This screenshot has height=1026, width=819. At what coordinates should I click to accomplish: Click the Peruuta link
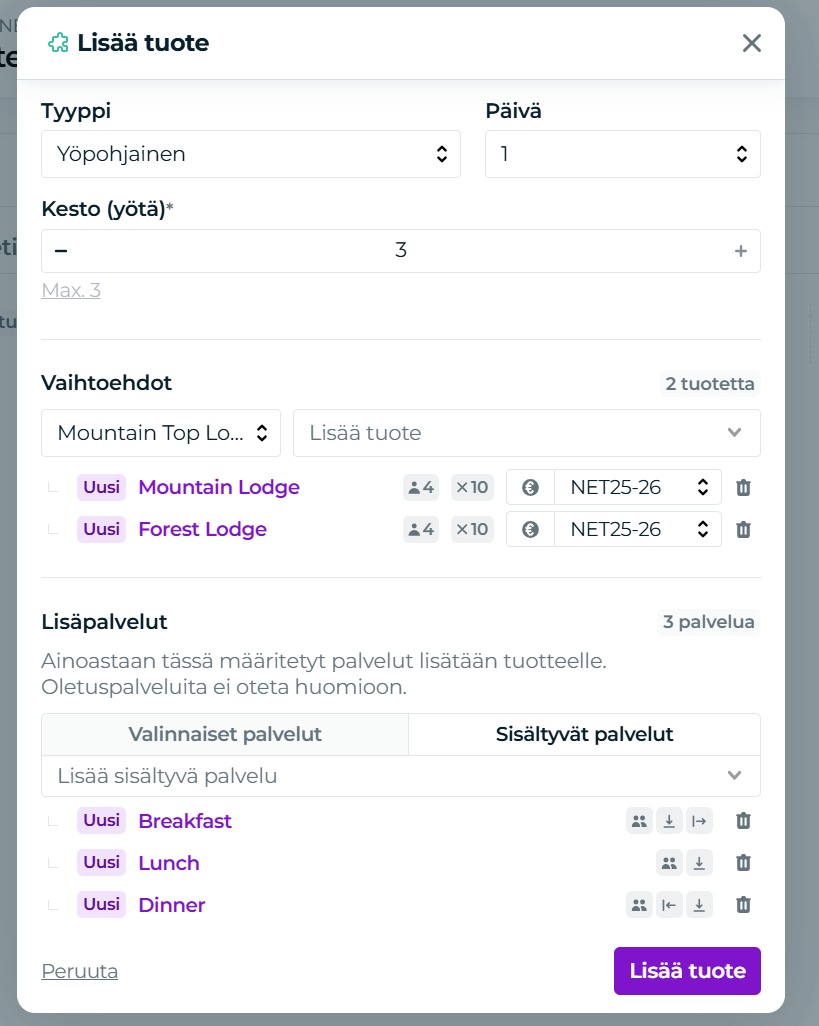[x=80, y=971]
